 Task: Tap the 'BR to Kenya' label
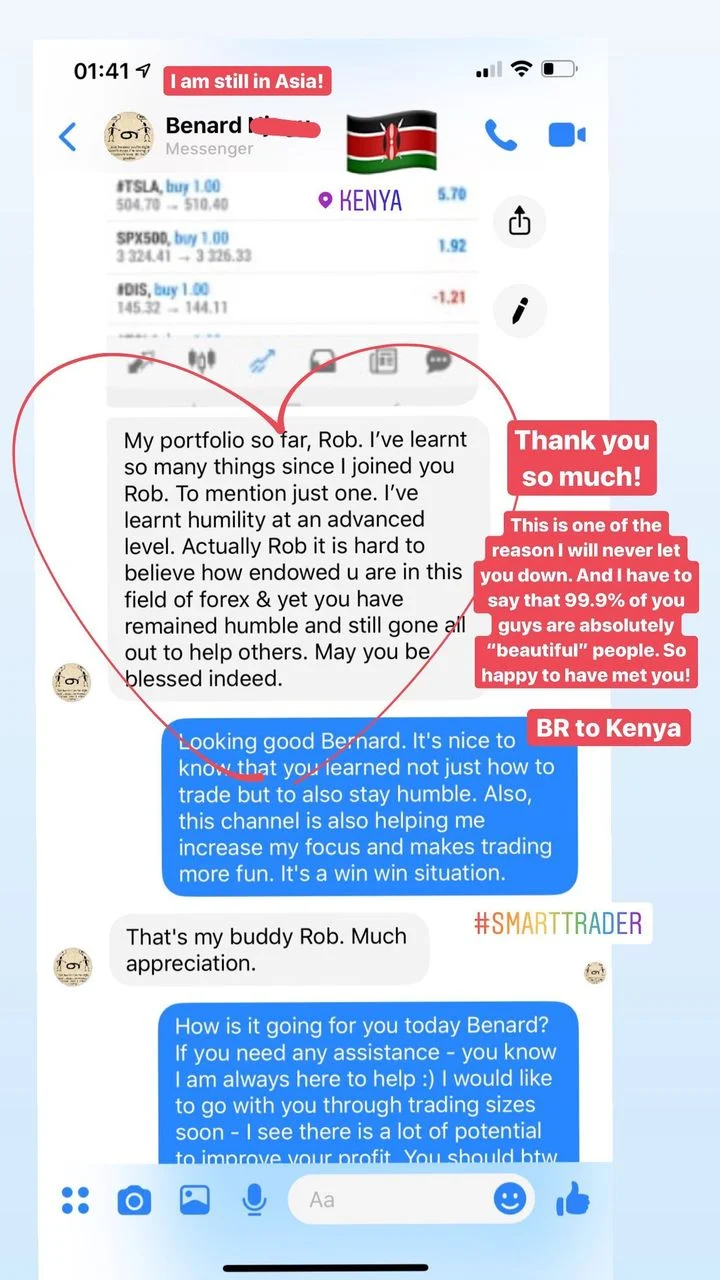(x=608, y=728)
